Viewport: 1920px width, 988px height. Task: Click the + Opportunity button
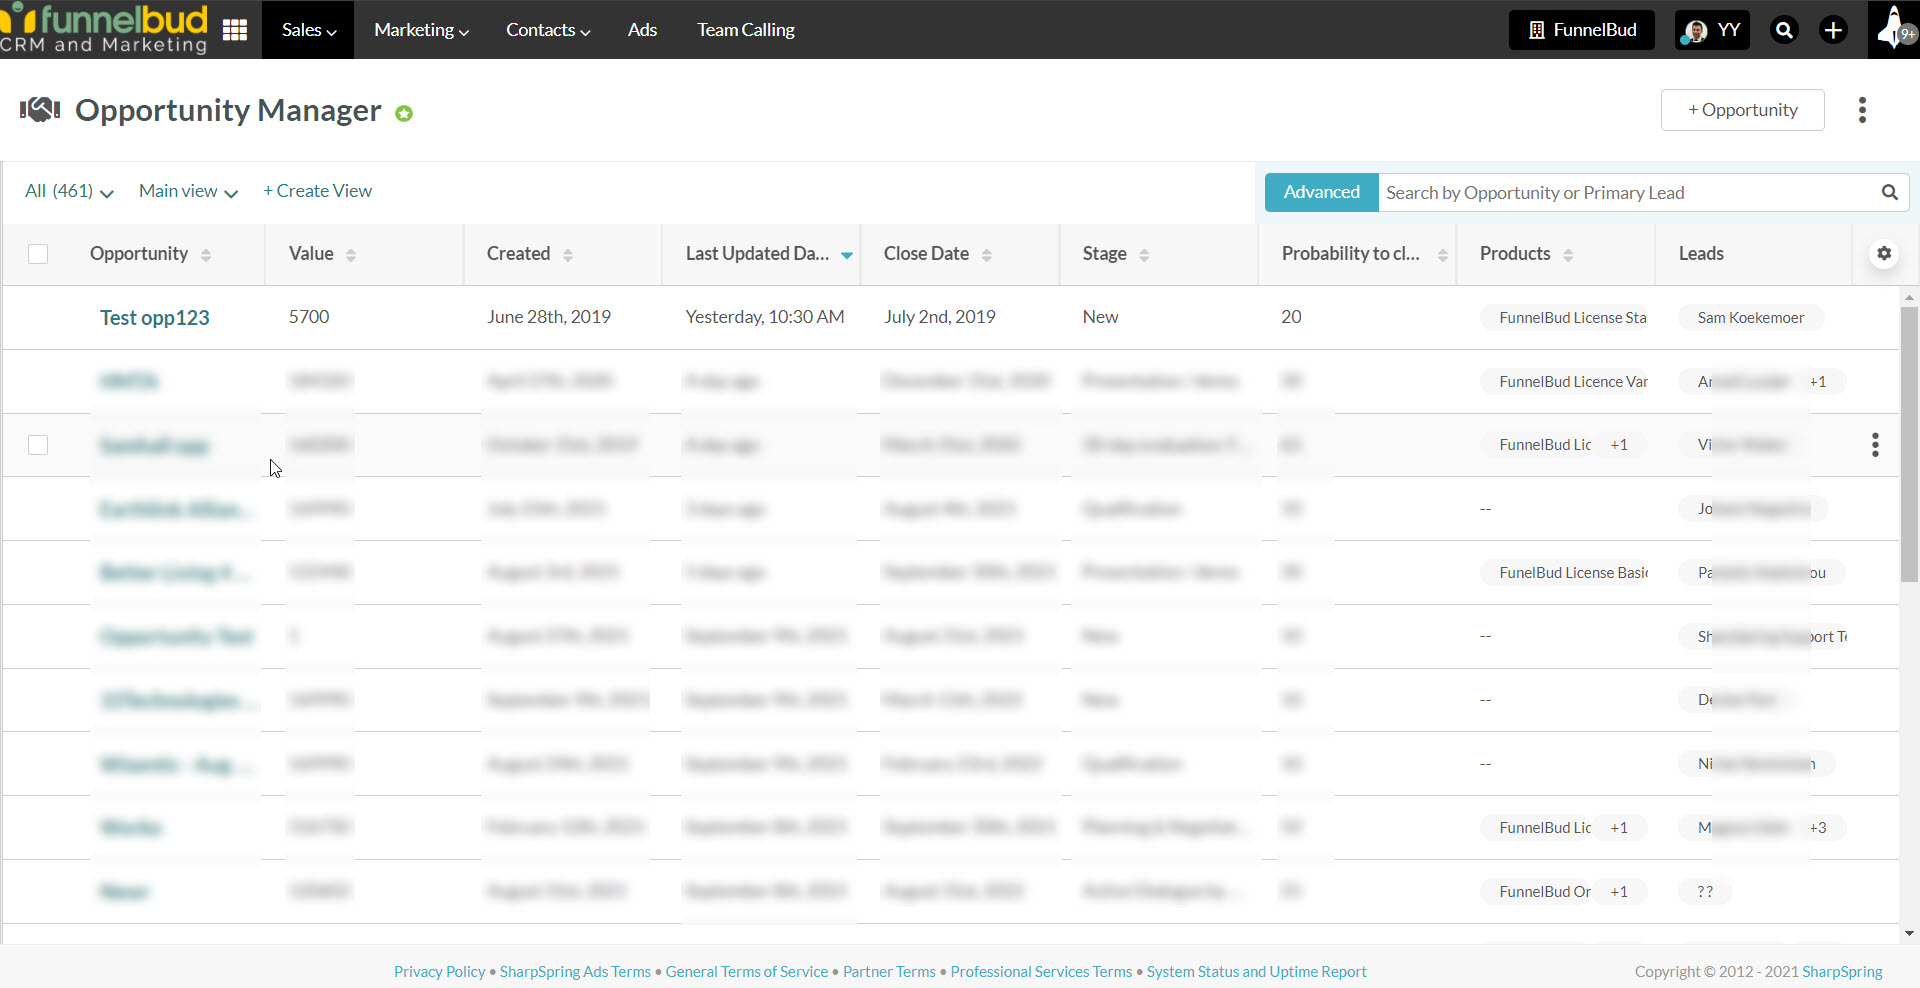tap(1743, 110)
